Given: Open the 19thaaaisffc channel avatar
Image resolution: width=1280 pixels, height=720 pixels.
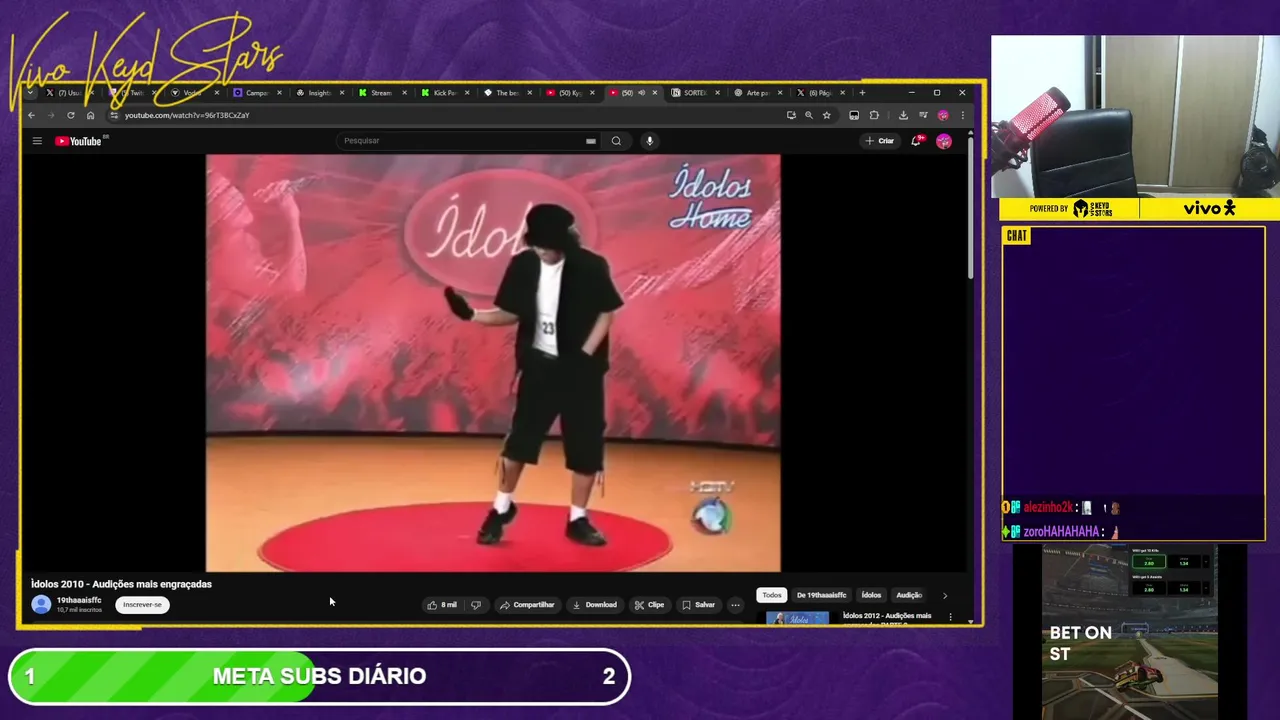Looking at the screenshot, I should (x=41, y=604).
